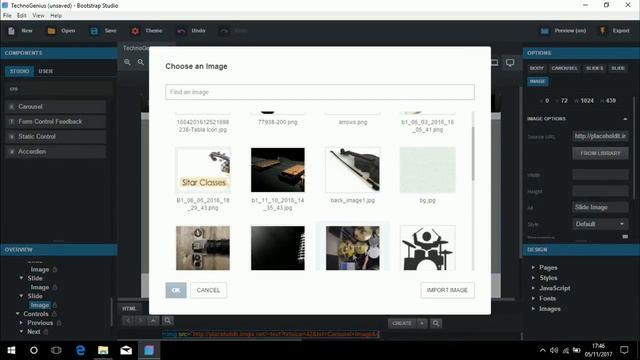Screen dimensions: 640x360
Task: Select the Accordion component
Action: click(x=56, y=151)
